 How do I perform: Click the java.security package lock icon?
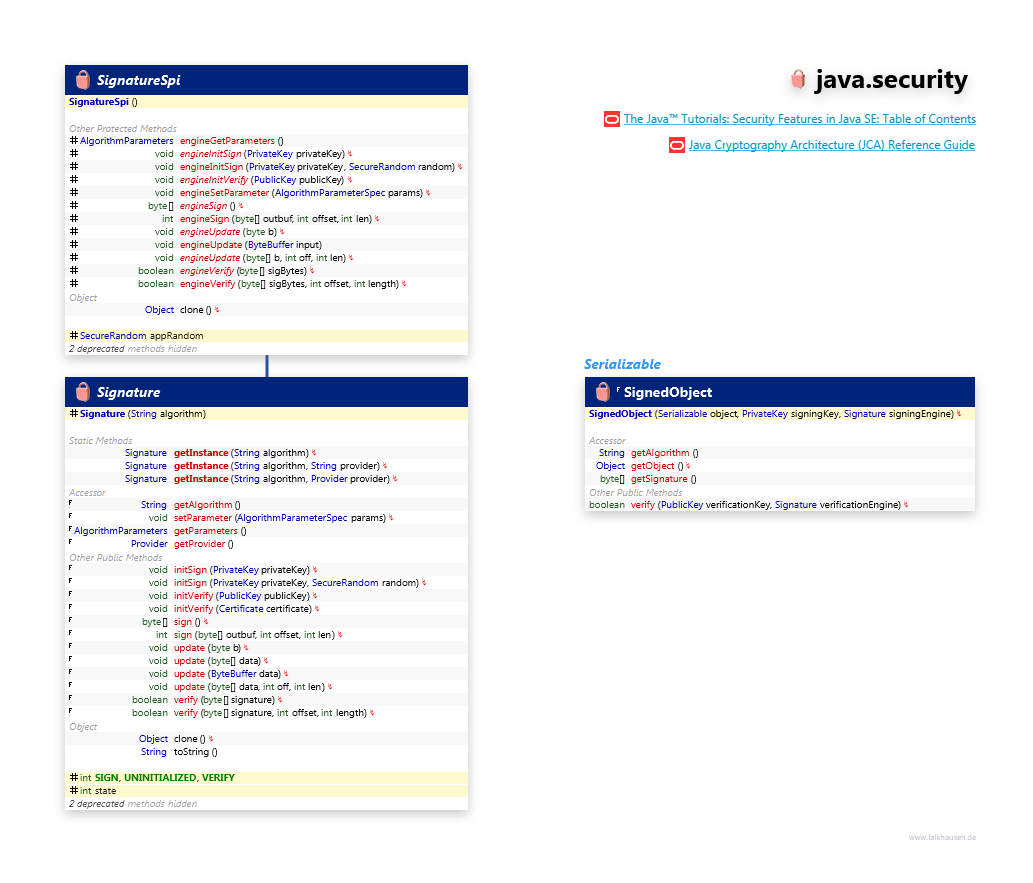pos(798,80)
